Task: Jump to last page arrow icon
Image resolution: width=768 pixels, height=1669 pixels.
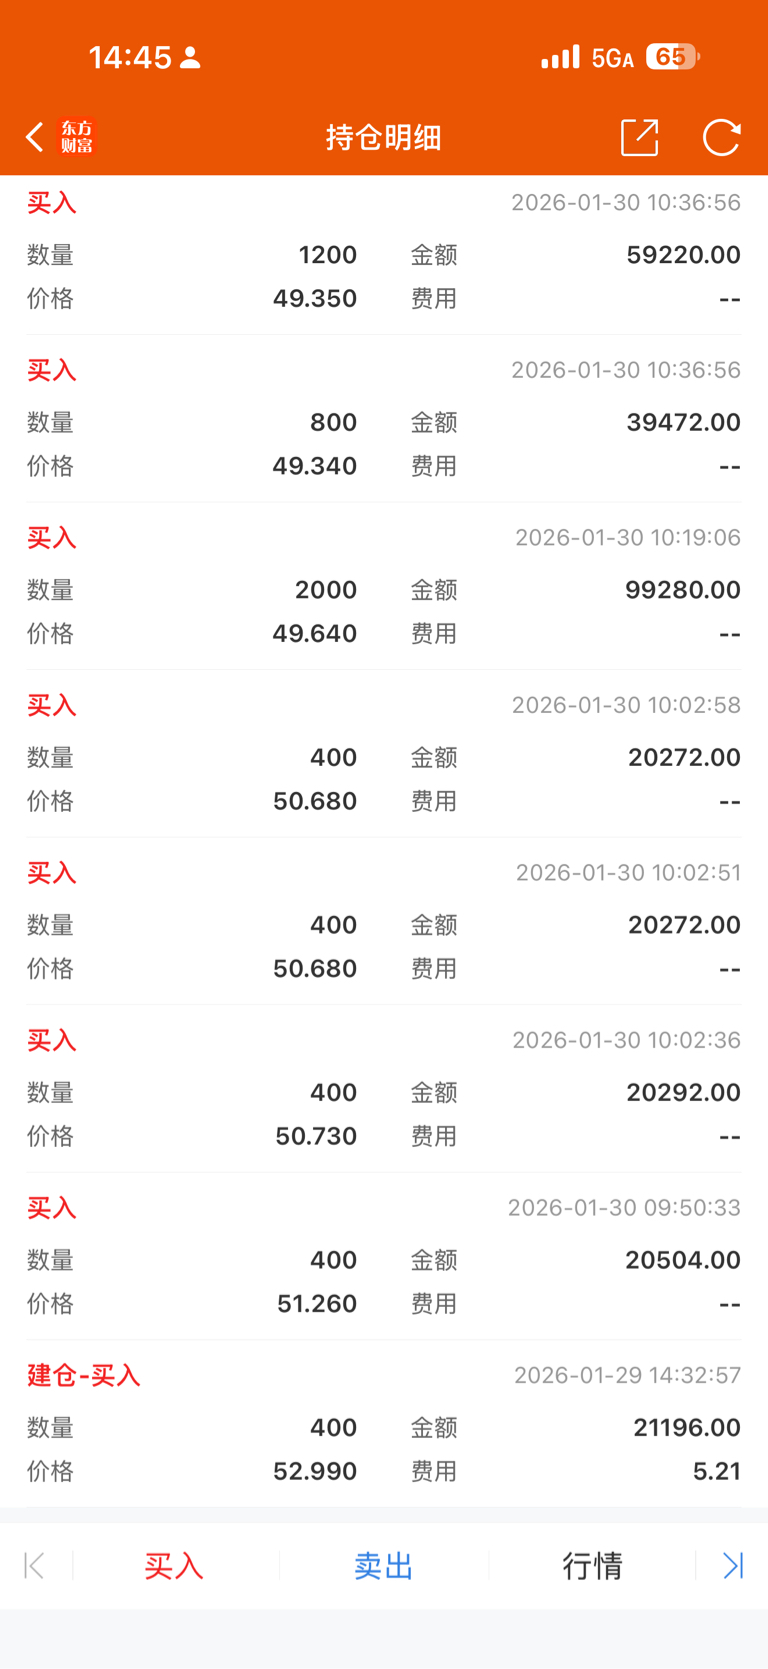Action: [733, 1565]
